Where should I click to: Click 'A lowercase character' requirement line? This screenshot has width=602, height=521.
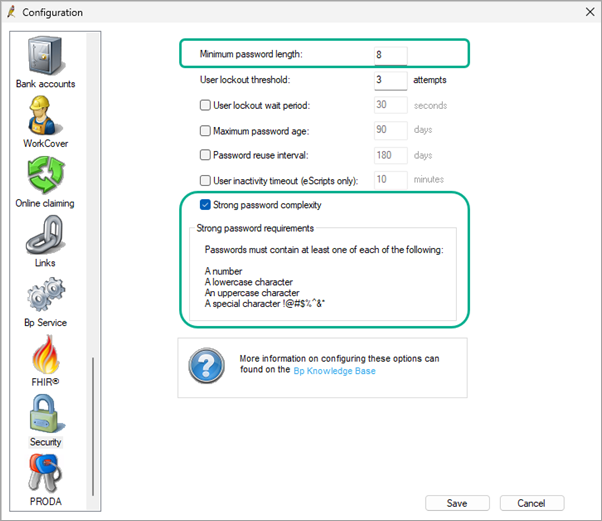pyautogui.click(x=249, y=282)
